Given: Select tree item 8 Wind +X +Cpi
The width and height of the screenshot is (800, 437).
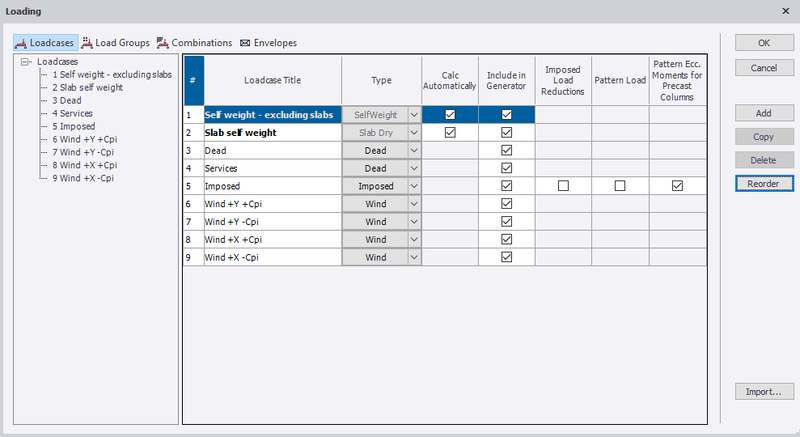Looking at the screenshot, I should point(84,165).
